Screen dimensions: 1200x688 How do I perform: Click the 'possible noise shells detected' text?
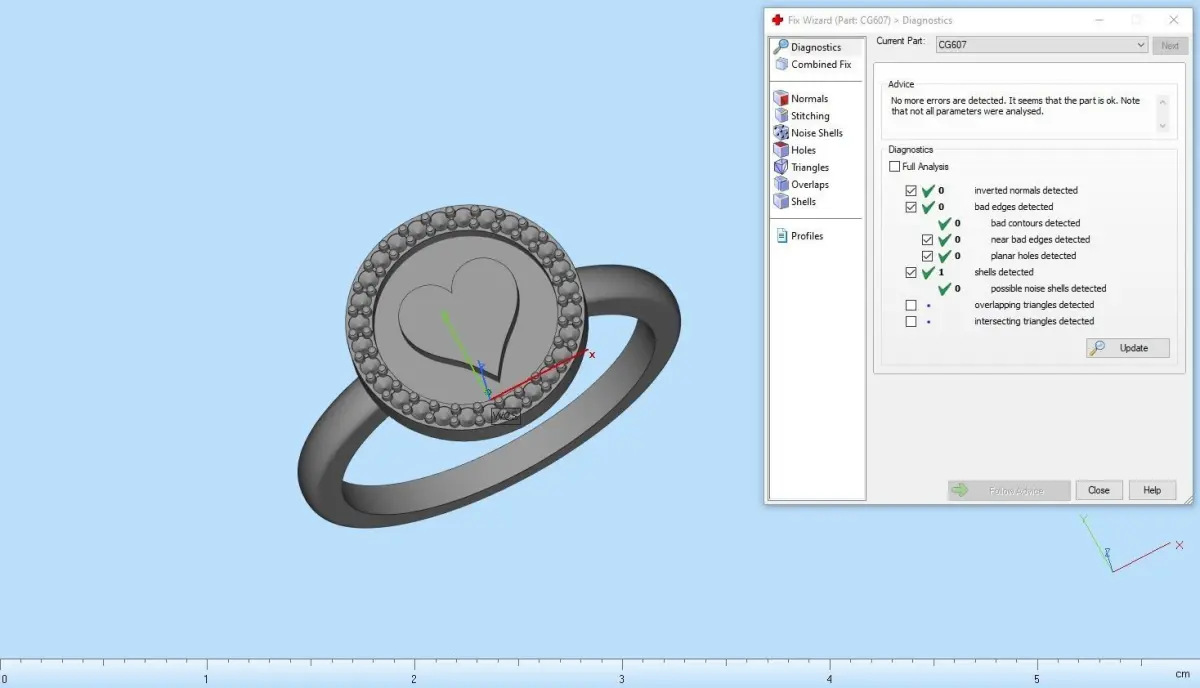(1048, 288)
